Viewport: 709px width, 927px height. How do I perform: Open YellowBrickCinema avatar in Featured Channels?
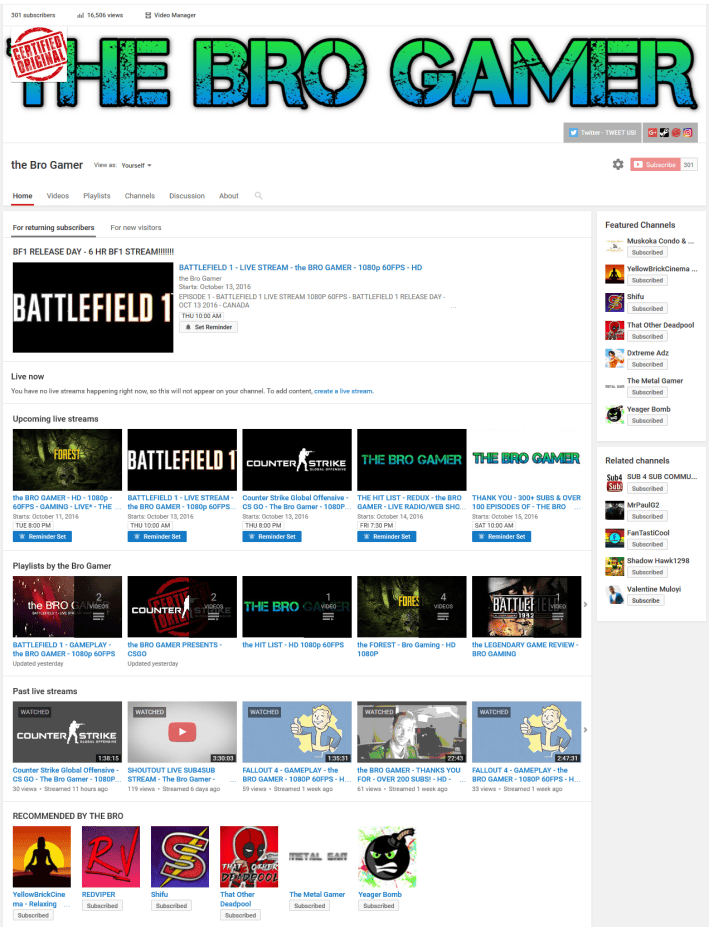[614, 274]
